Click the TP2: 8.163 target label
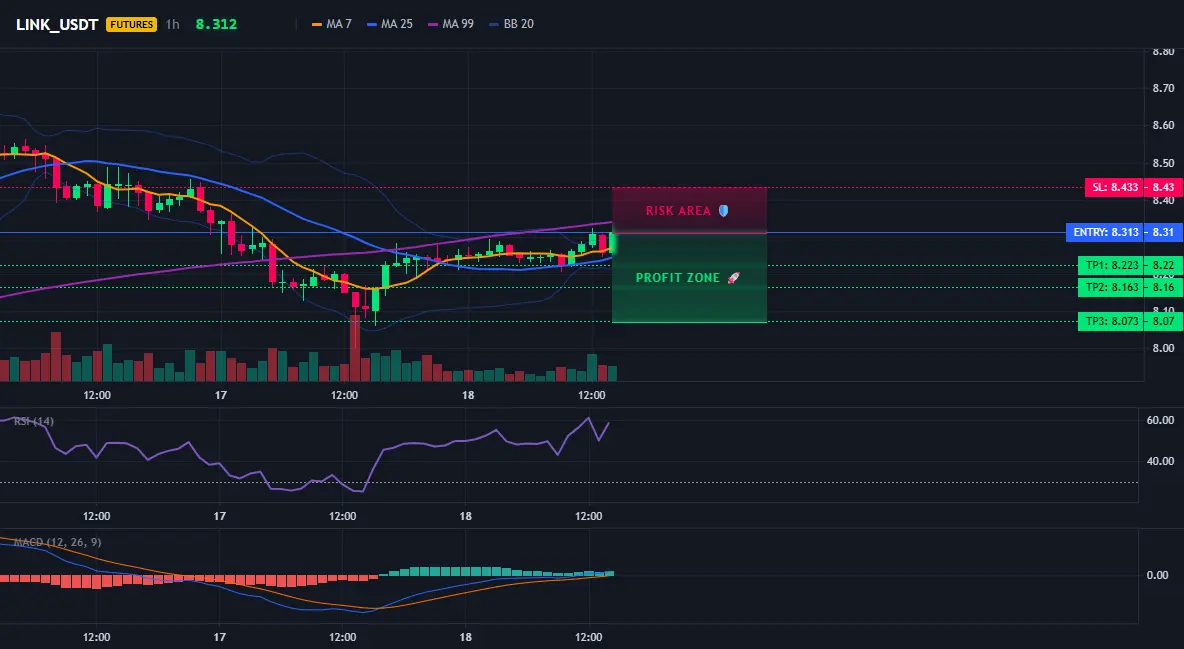The width and height of the screenshot is (1184, 649). pos(1112,287)
